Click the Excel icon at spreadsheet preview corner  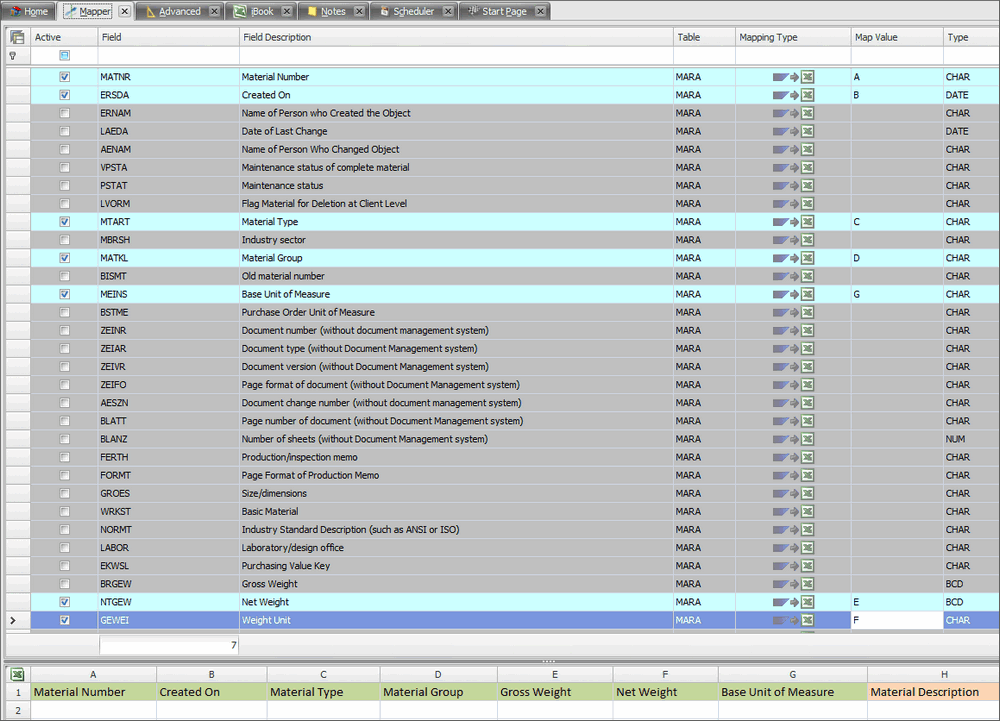tap(16, 674)
